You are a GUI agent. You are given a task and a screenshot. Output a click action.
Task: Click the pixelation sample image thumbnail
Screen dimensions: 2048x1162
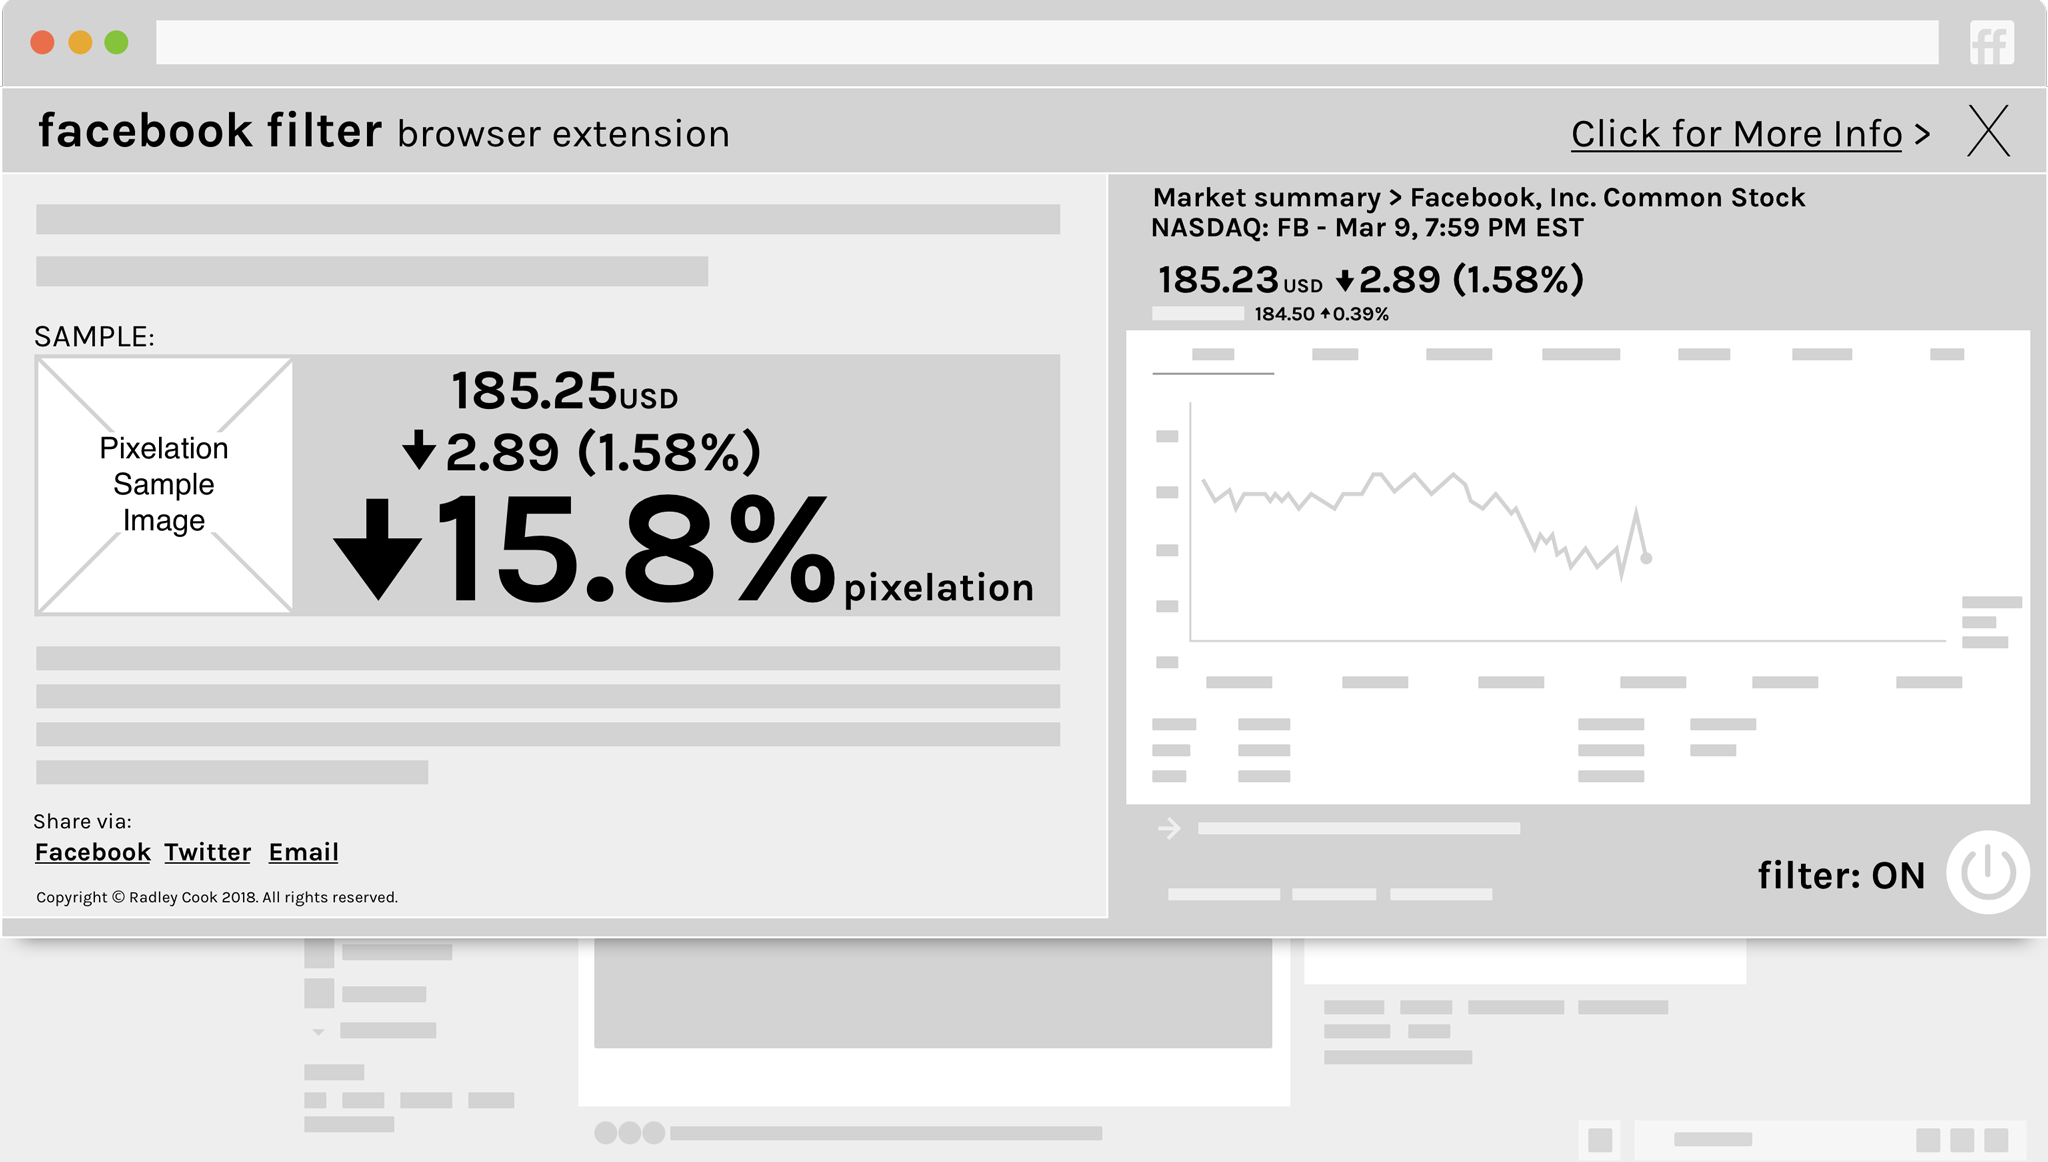162,485
